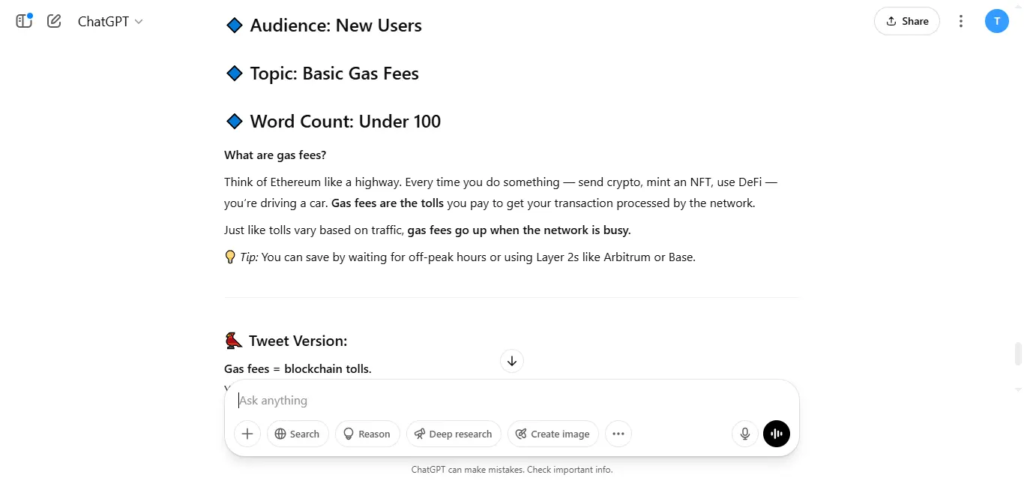Attach a file with the plus icon

248,433
